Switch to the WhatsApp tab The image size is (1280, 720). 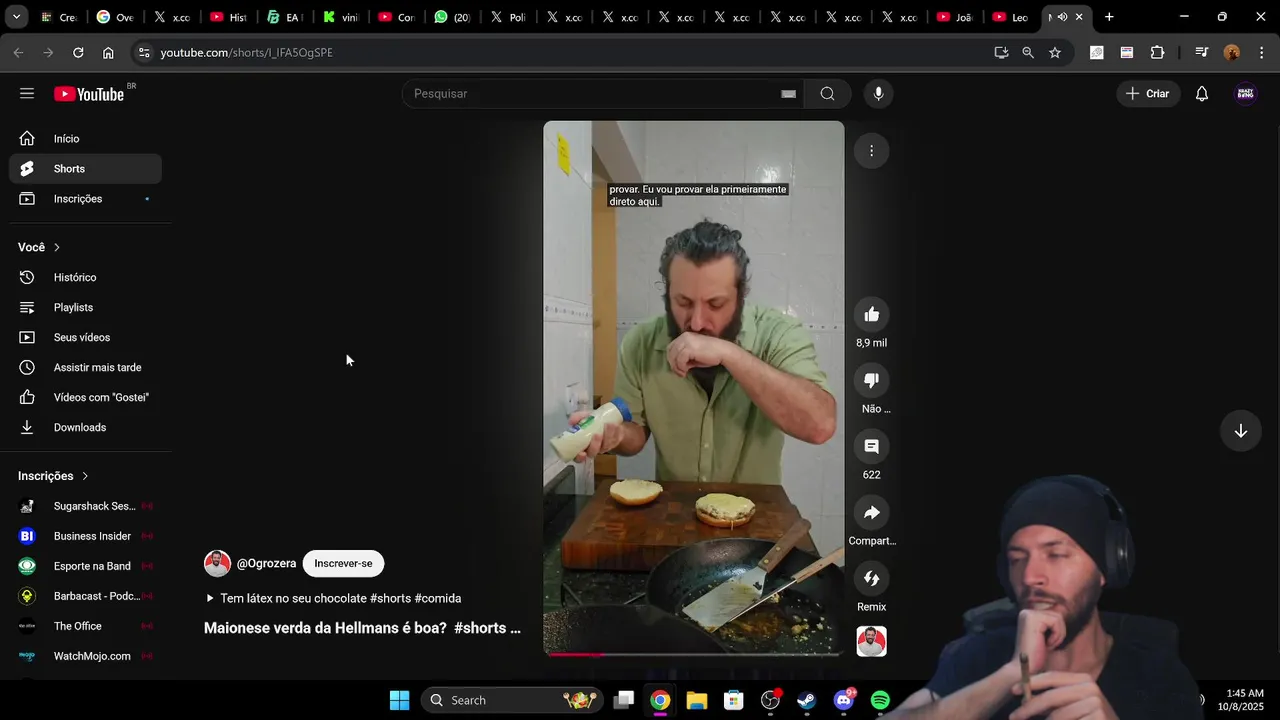coord(453,17)
